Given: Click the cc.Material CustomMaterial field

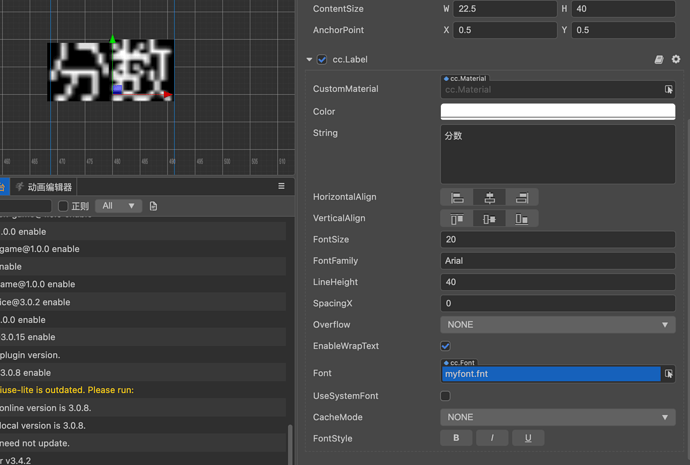Looking at the screenshot, I should (x=552, y=90).
